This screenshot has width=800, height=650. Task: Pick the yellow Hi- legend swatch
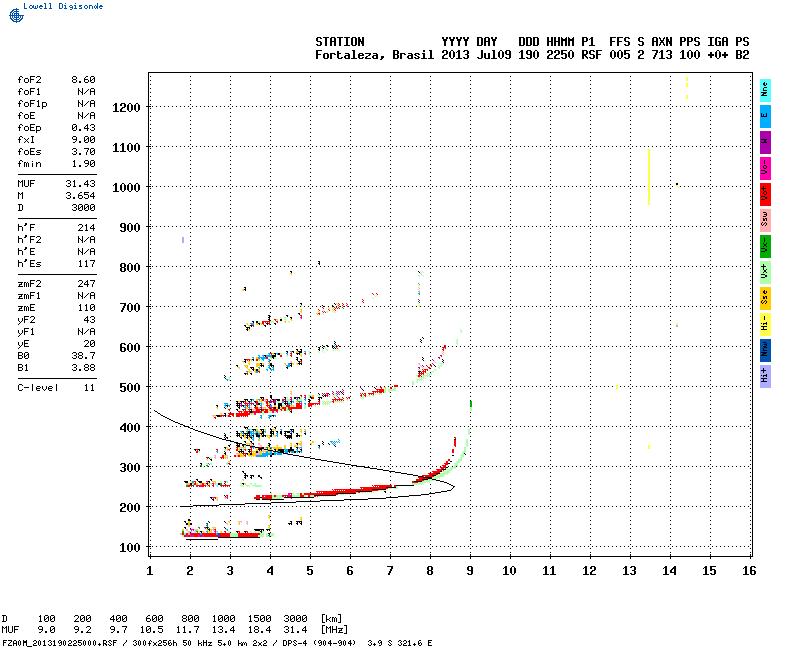coord(765,324)
